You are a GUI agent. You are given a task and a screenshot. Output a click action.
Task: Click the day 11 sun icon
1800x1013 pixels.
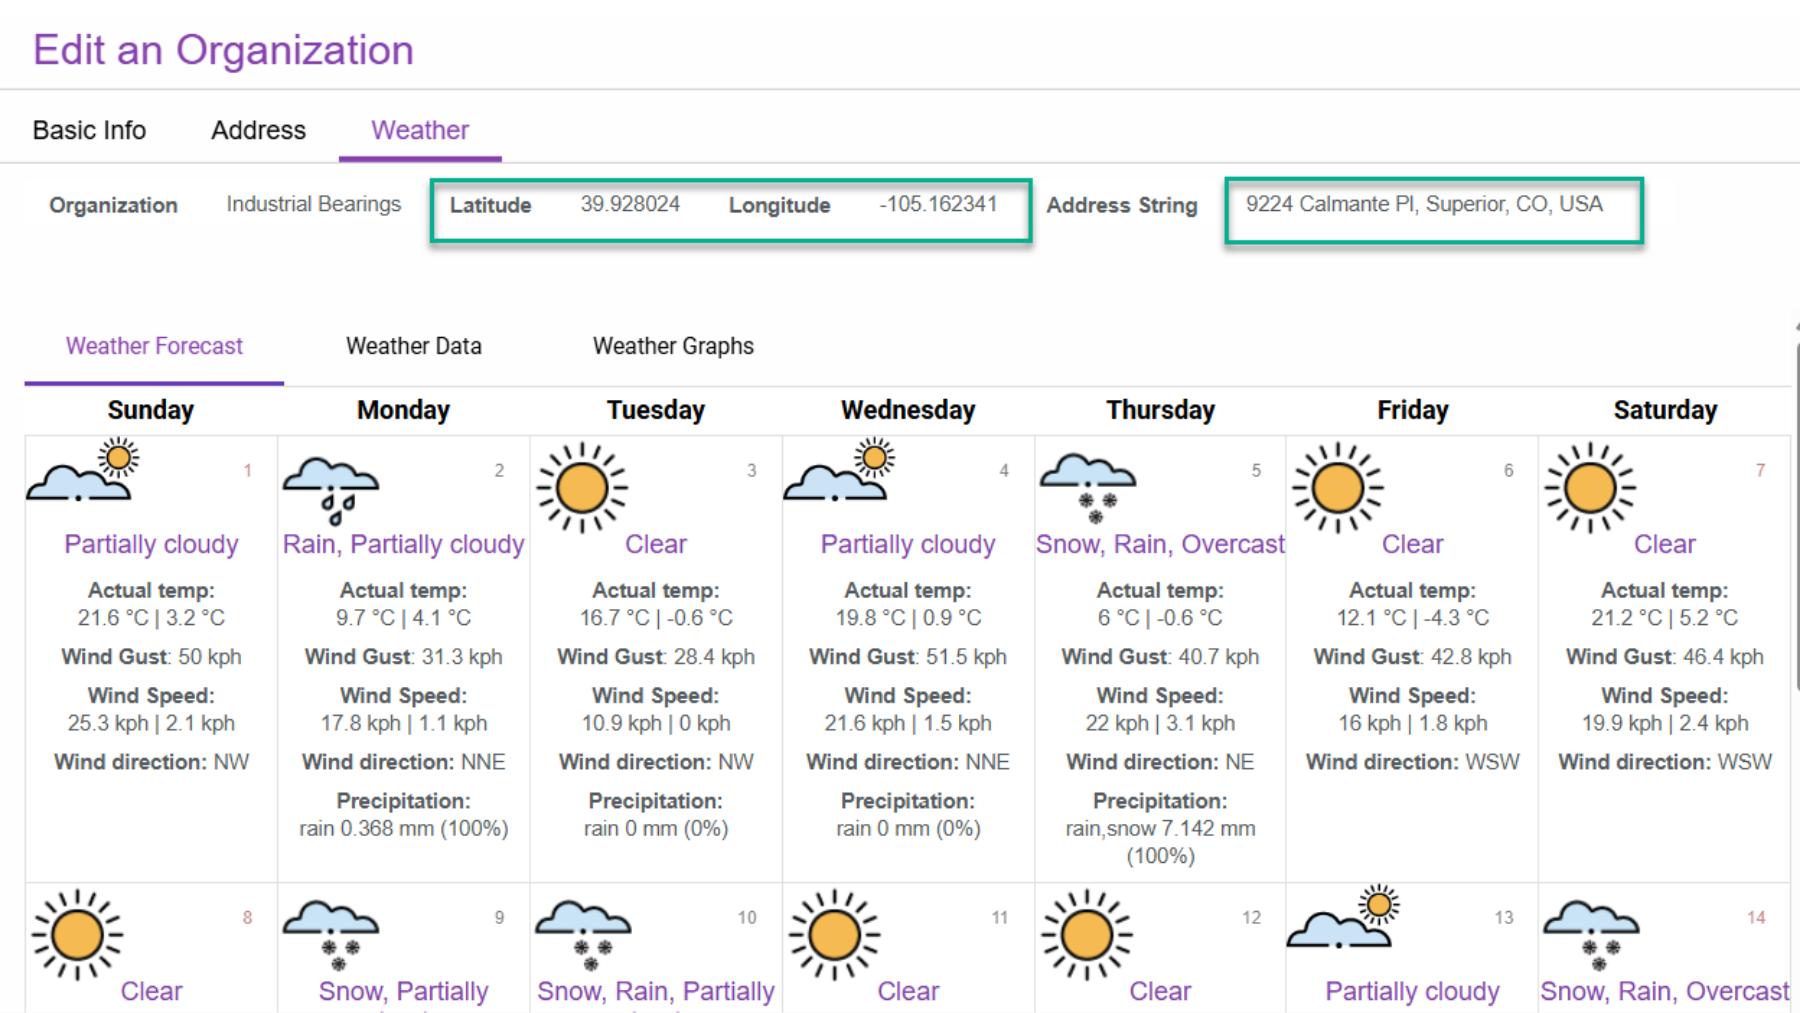pyautogui.click(x=834, y=935)
